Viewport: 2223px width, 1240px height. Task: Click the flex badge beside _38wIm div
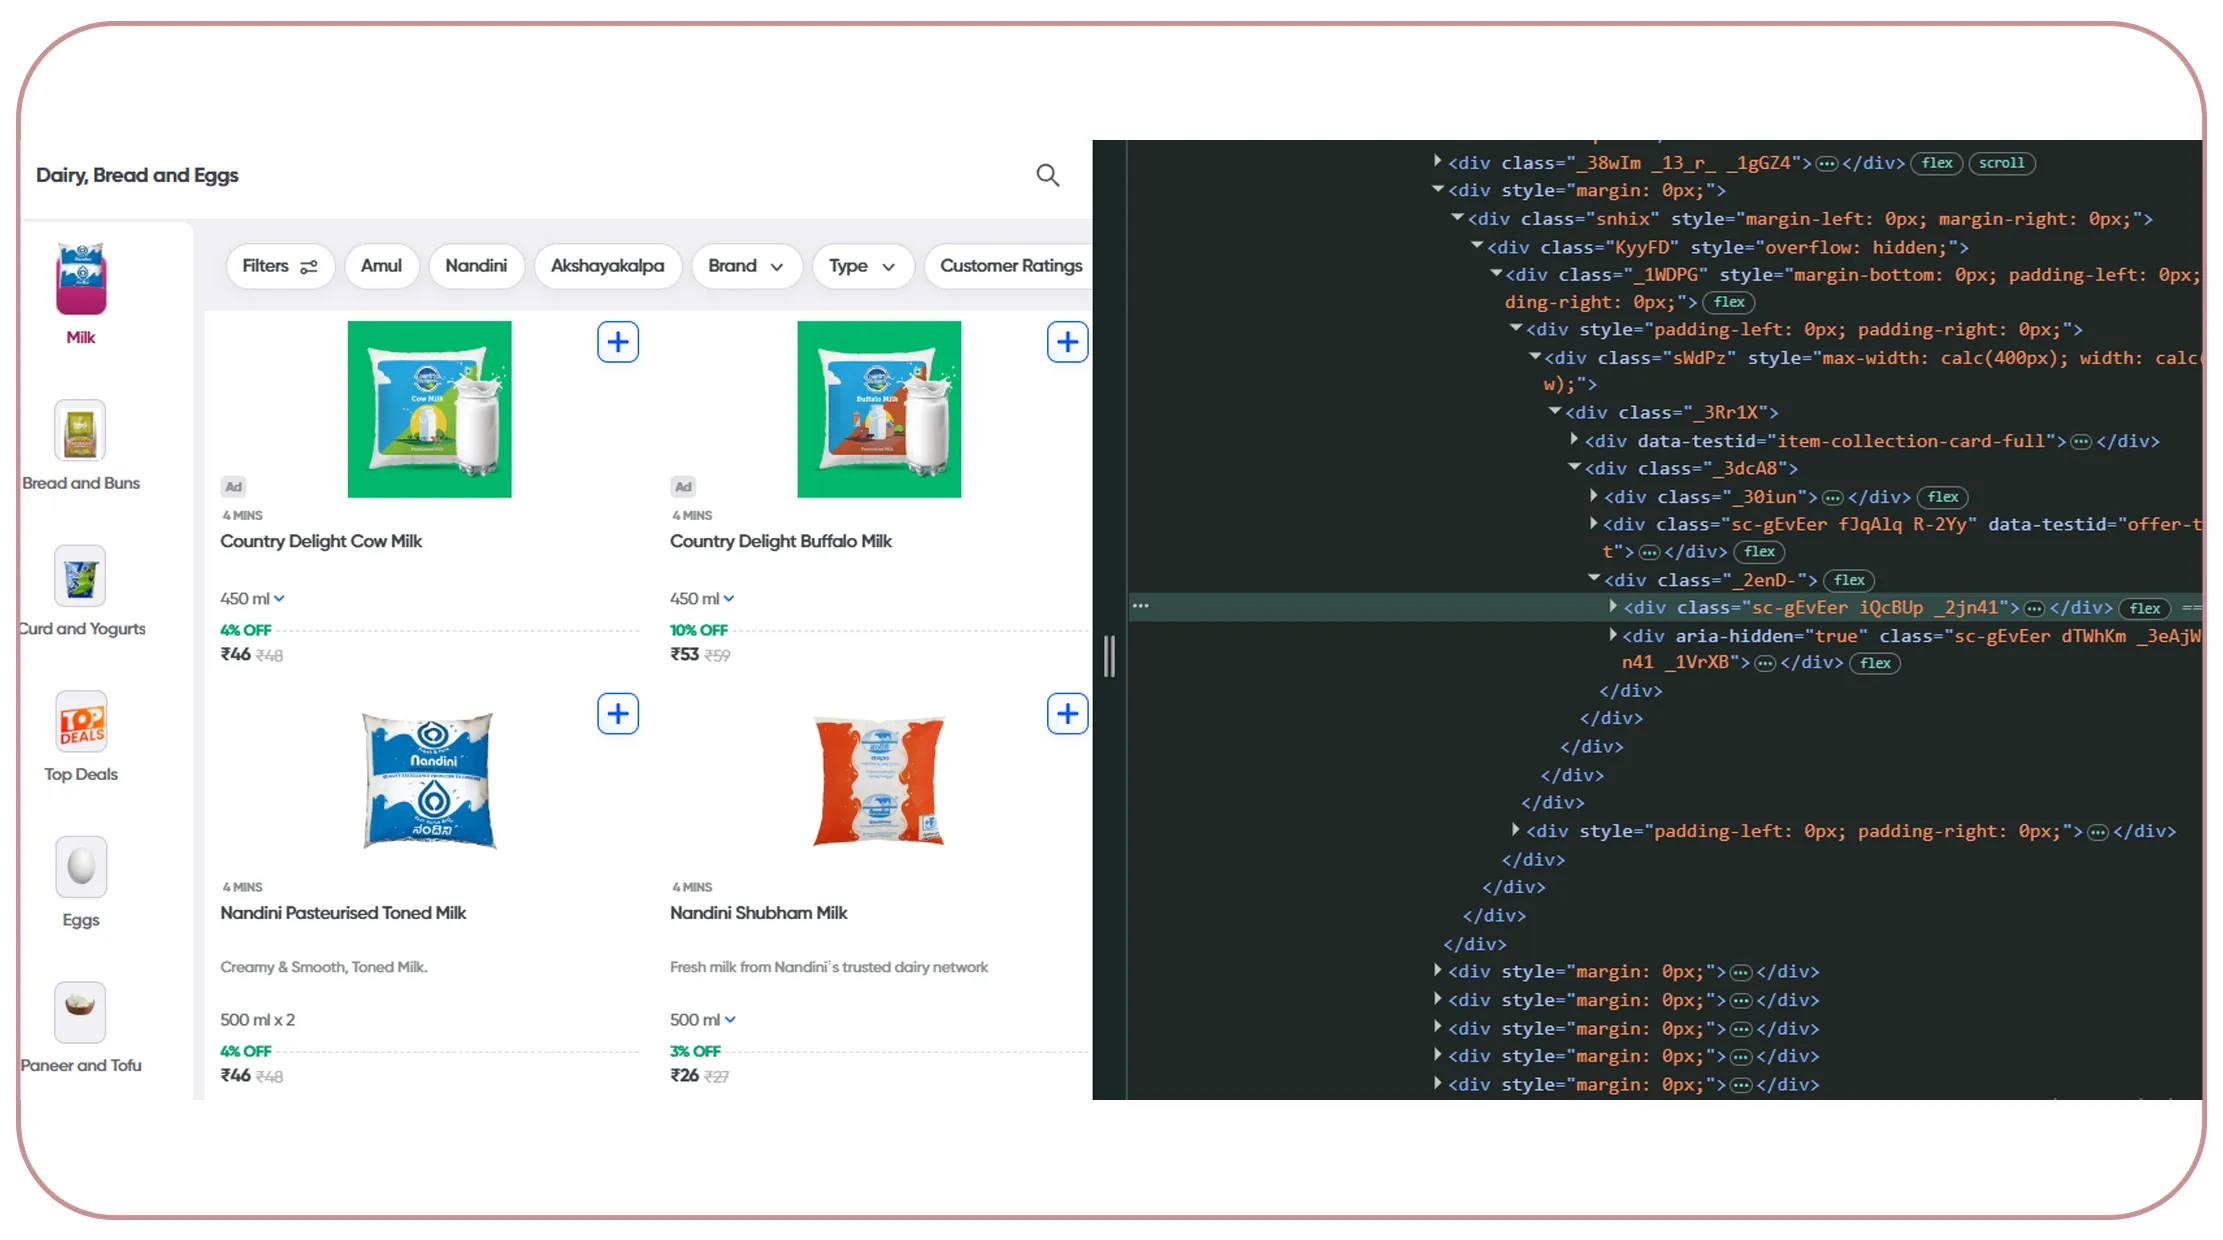(x=1937, y=163)
